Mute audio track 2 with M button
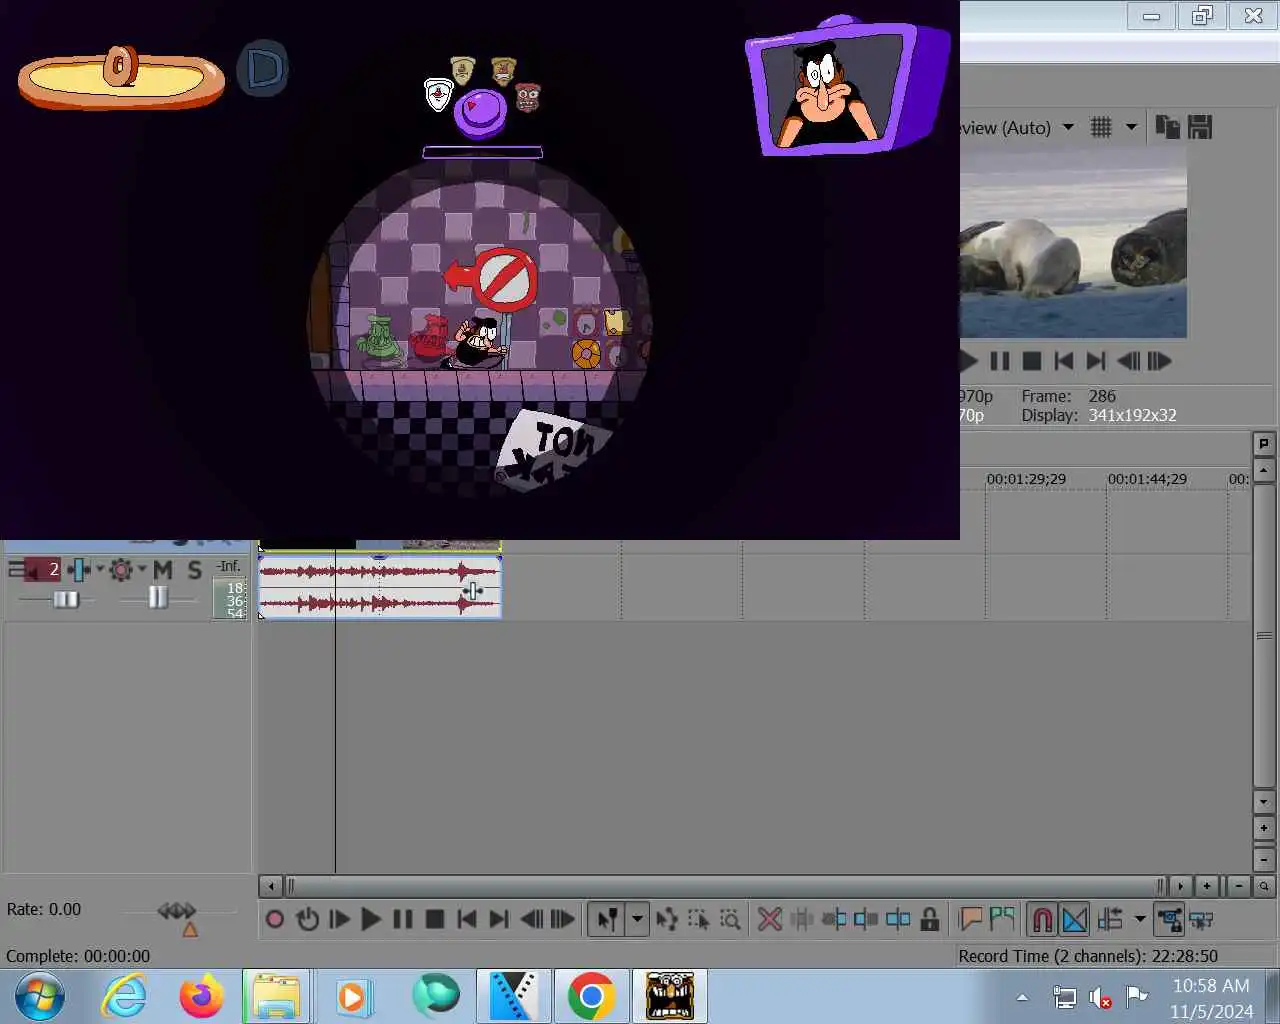The width and height of the screenshot is (1280, 1024). click(x=163, y=570)
